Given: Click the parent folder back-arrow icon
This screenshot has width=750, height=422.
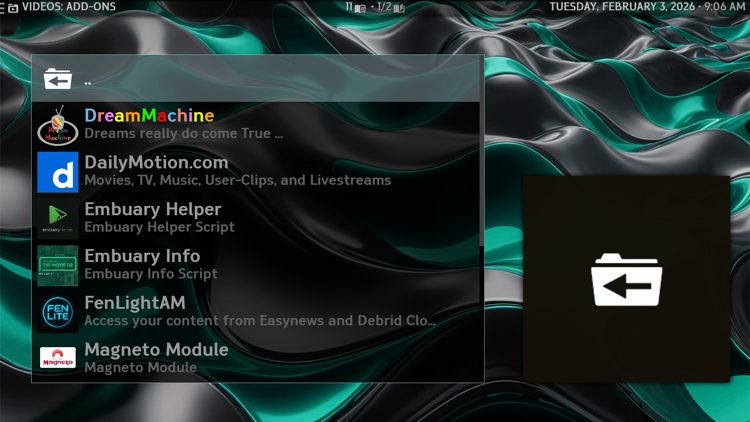Looking at the screenshot, I should pyautogui.click(x=57, y=79).
